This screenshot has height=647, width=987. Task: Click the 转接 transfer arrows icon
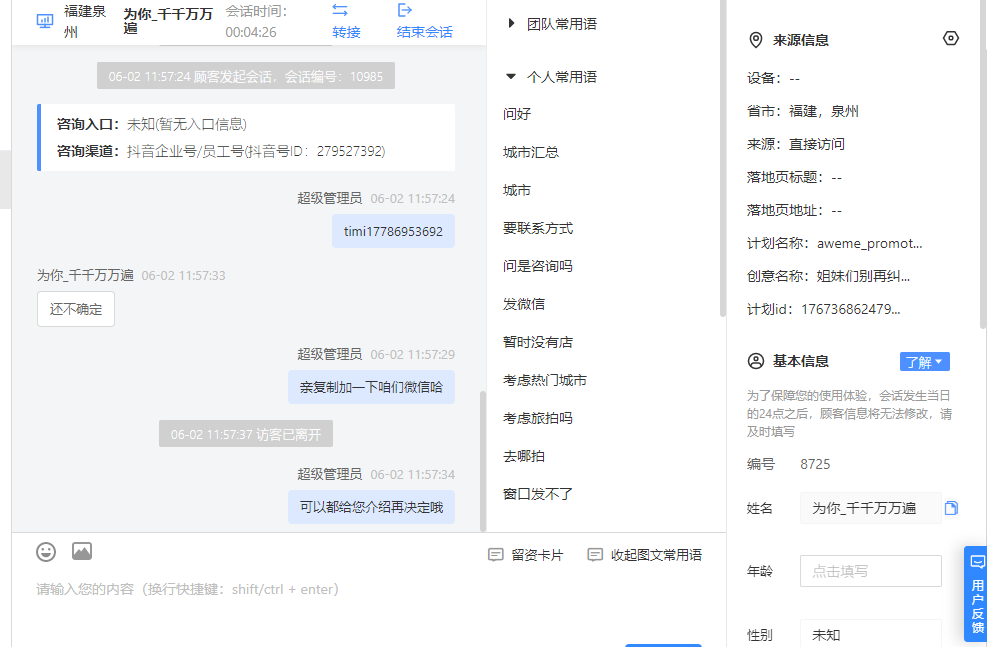340,10
